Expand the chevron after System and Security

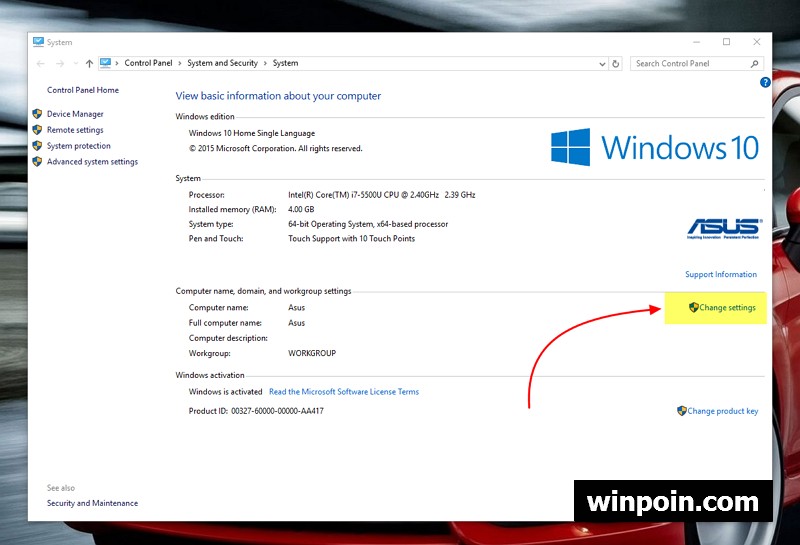coord(265,63)
